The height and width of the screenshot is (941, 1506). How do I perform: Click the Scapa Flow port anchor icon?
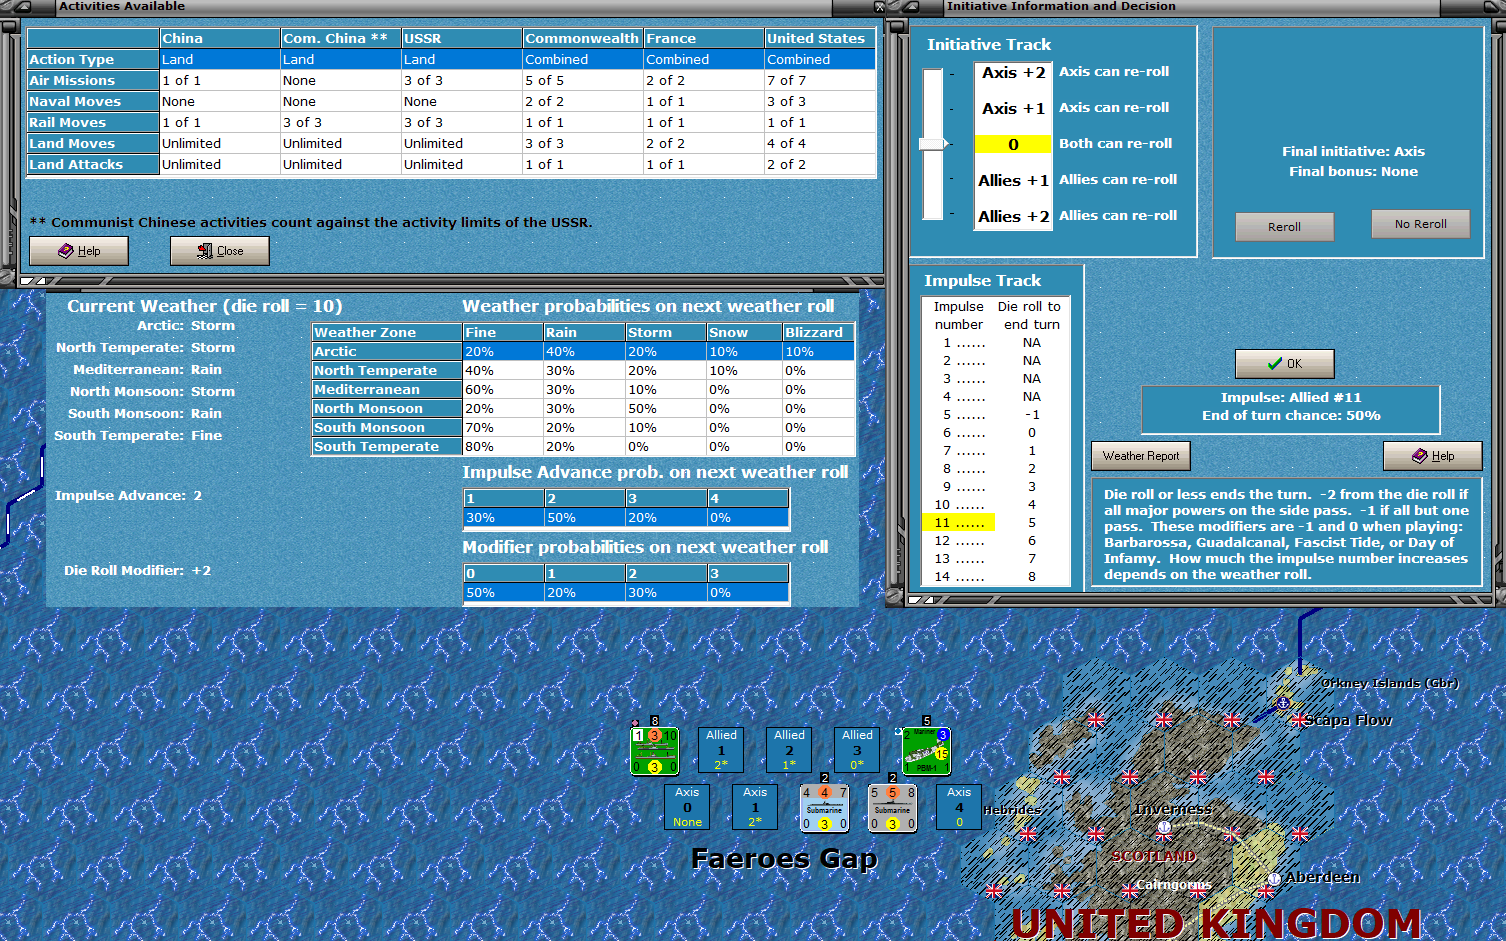pyautogui.click(x=1283, y=704)
